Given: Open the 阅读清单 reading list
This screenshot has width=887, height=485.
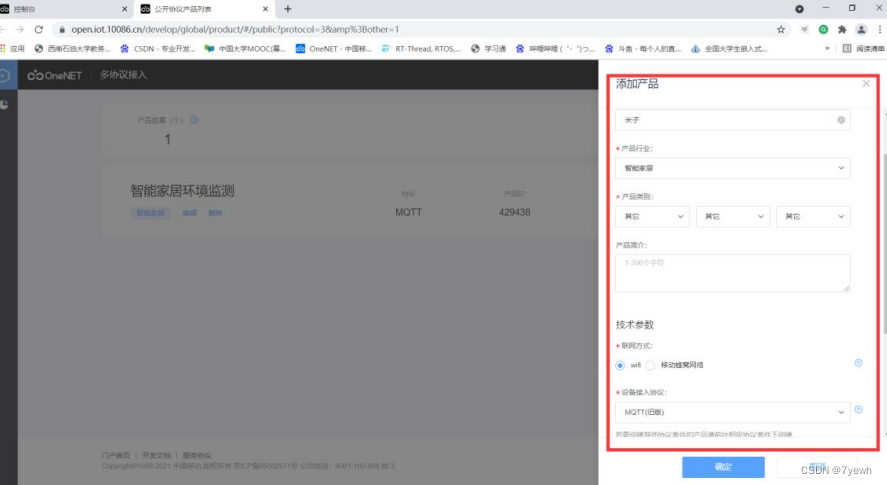Looking at the screenshot, I should pos(864,49).
